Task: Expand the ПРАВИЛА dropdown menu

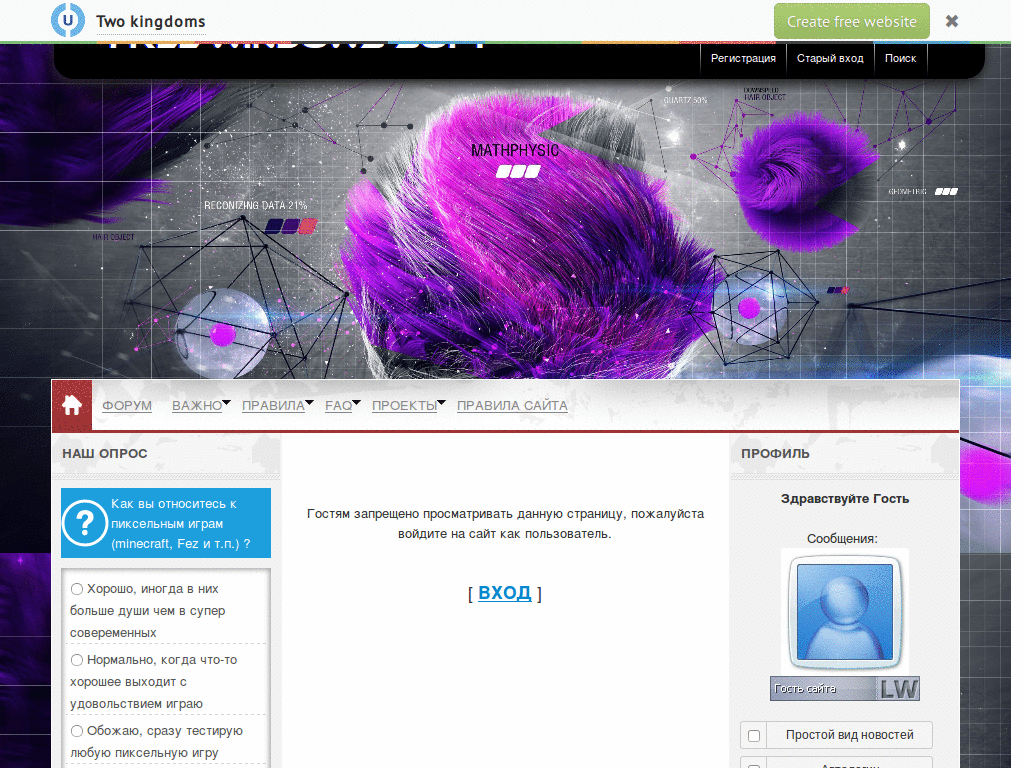Action: pyautogui.click(x=277, y=406)
